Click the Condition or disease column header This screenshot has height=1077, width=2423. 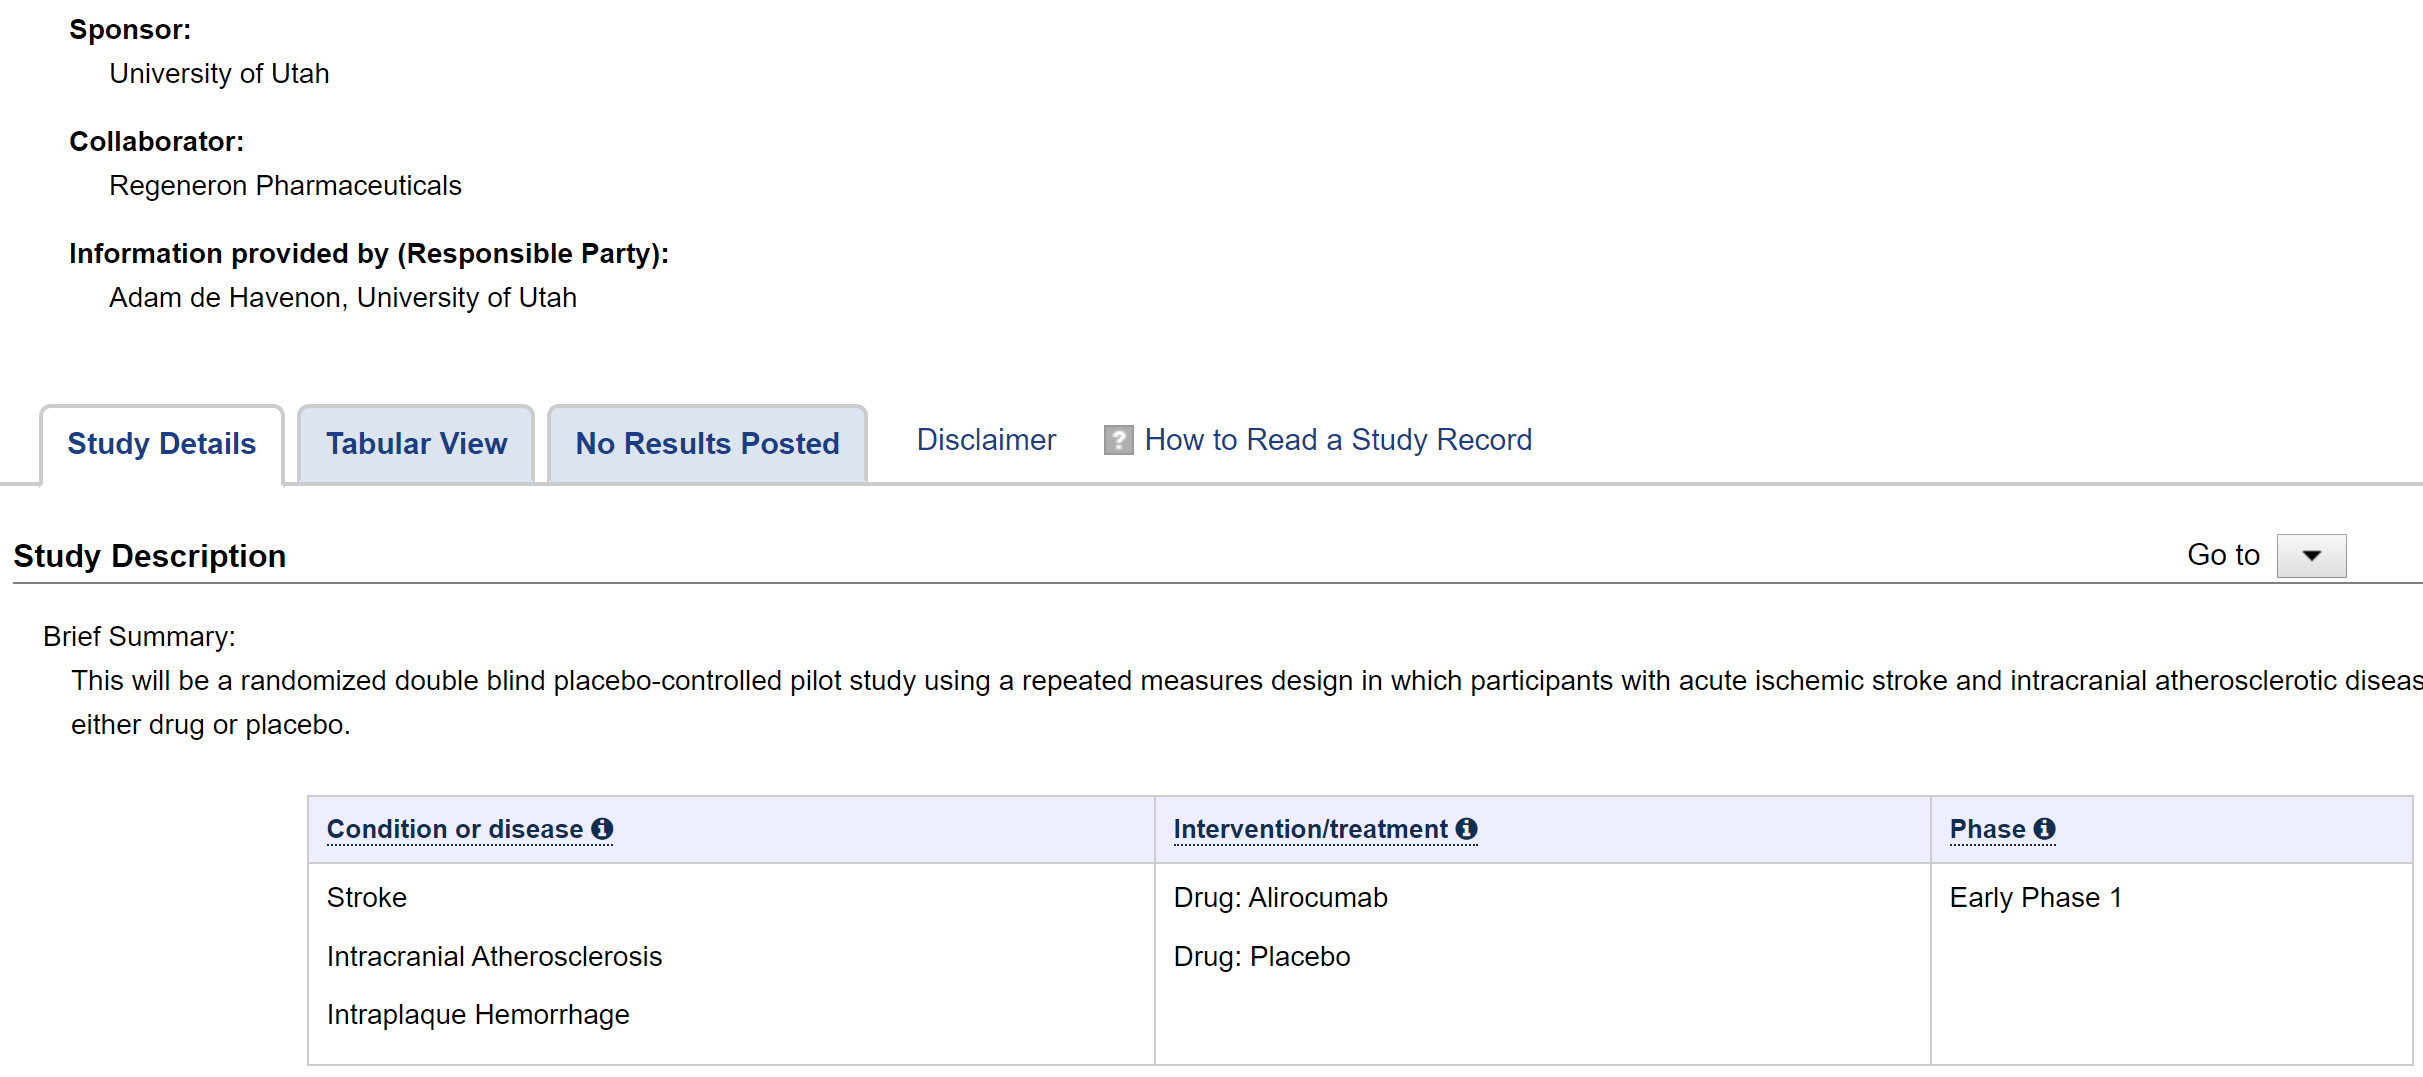(455, 829)
